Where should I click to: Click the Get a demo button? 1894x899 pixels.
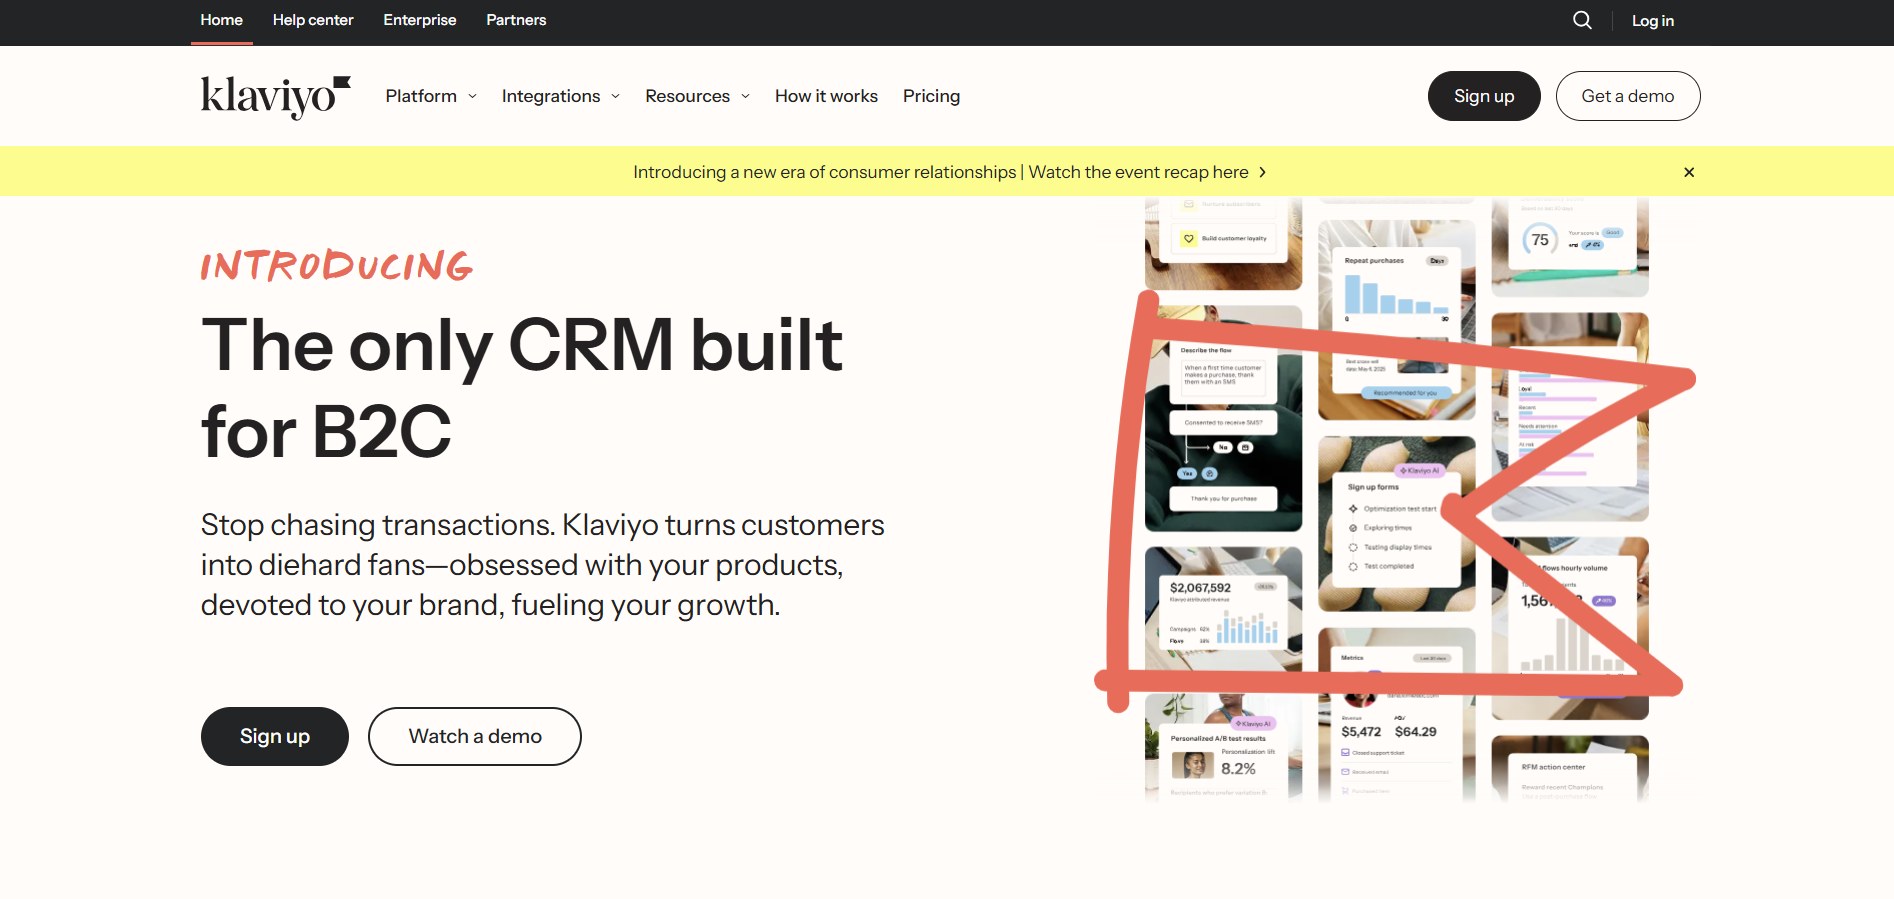[1628, 96]
